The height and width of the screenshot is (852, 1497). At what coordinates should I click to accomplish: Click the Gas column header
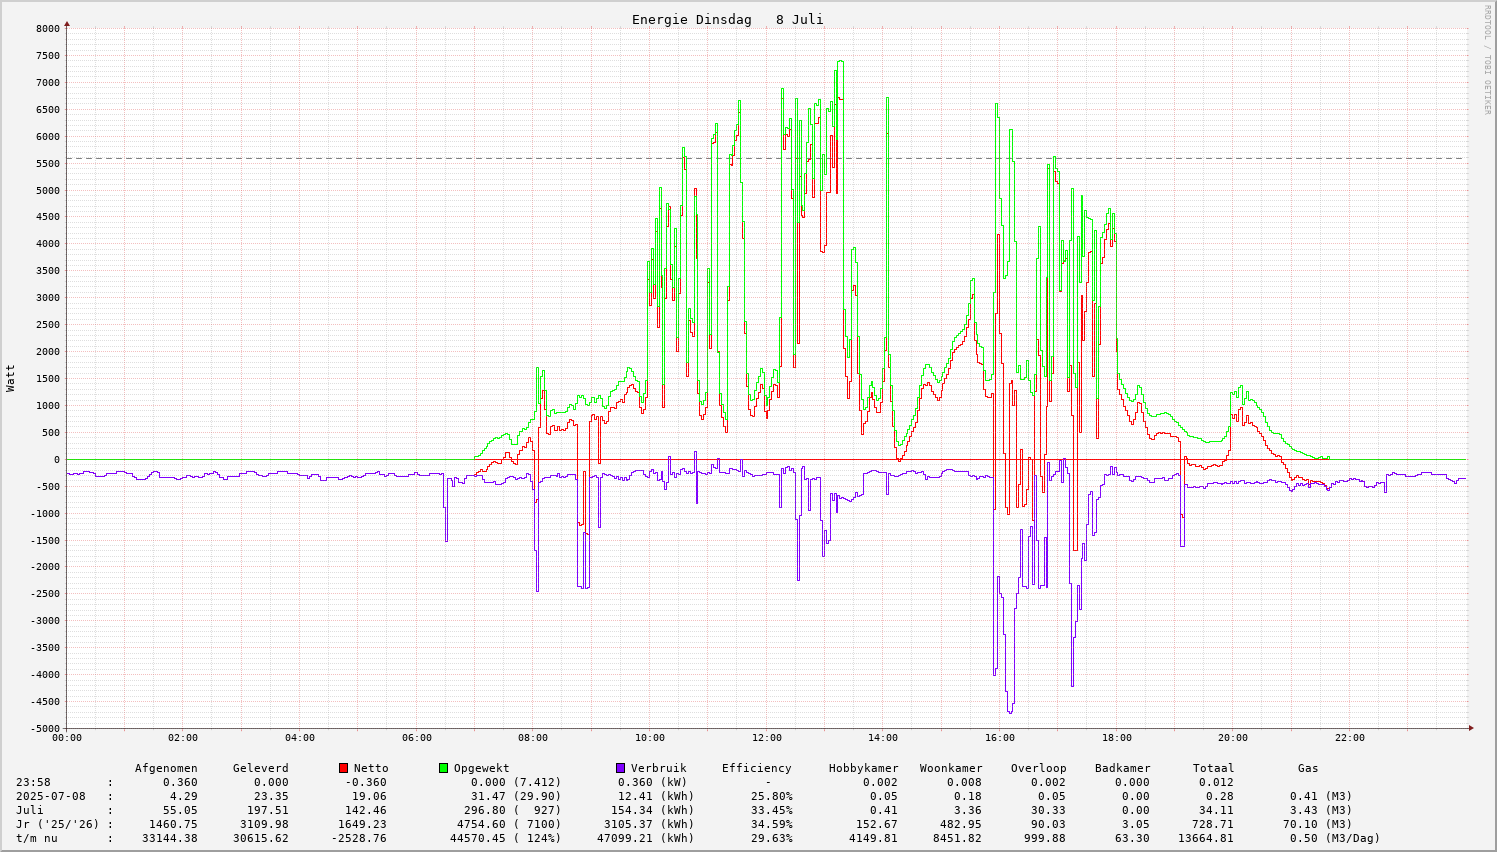point(1308,768)
